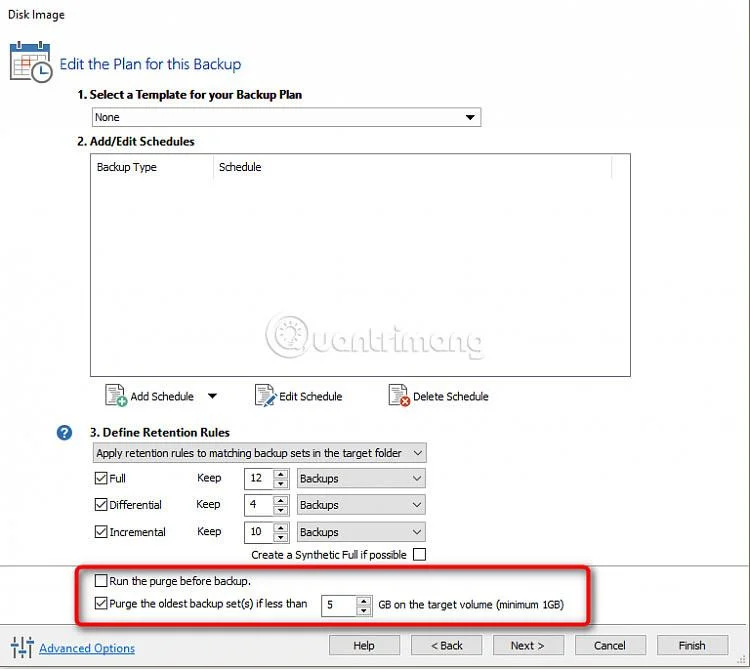Open the Differential retention unit dropdown
This screenshot has height=669, width=750.
tap(361, 504)
